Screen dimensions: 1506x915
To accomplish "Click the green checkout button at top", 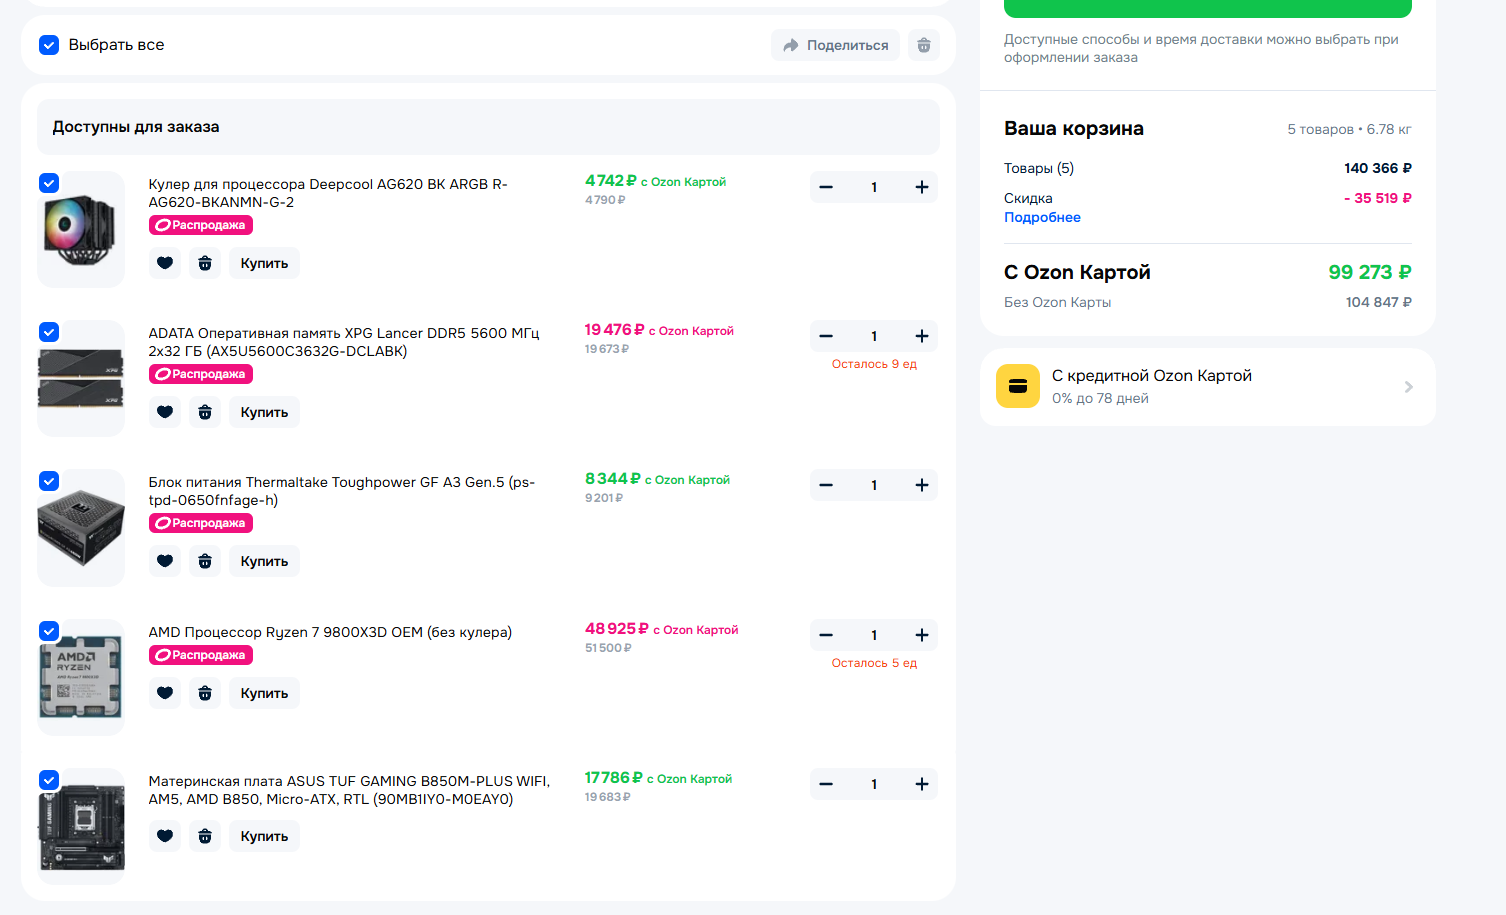I will [x=1208, y=8].
